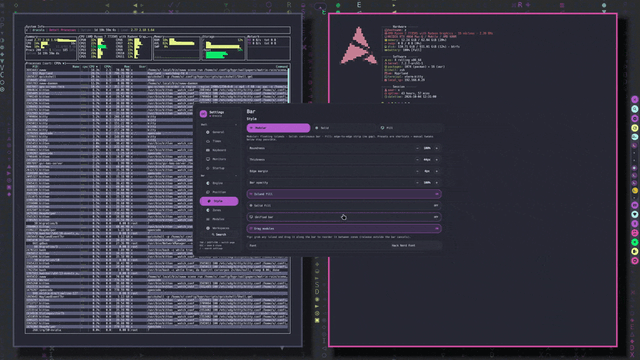Increase the Roundness value
This screenshot has height=360, width=640.
[x=437, y=148]
